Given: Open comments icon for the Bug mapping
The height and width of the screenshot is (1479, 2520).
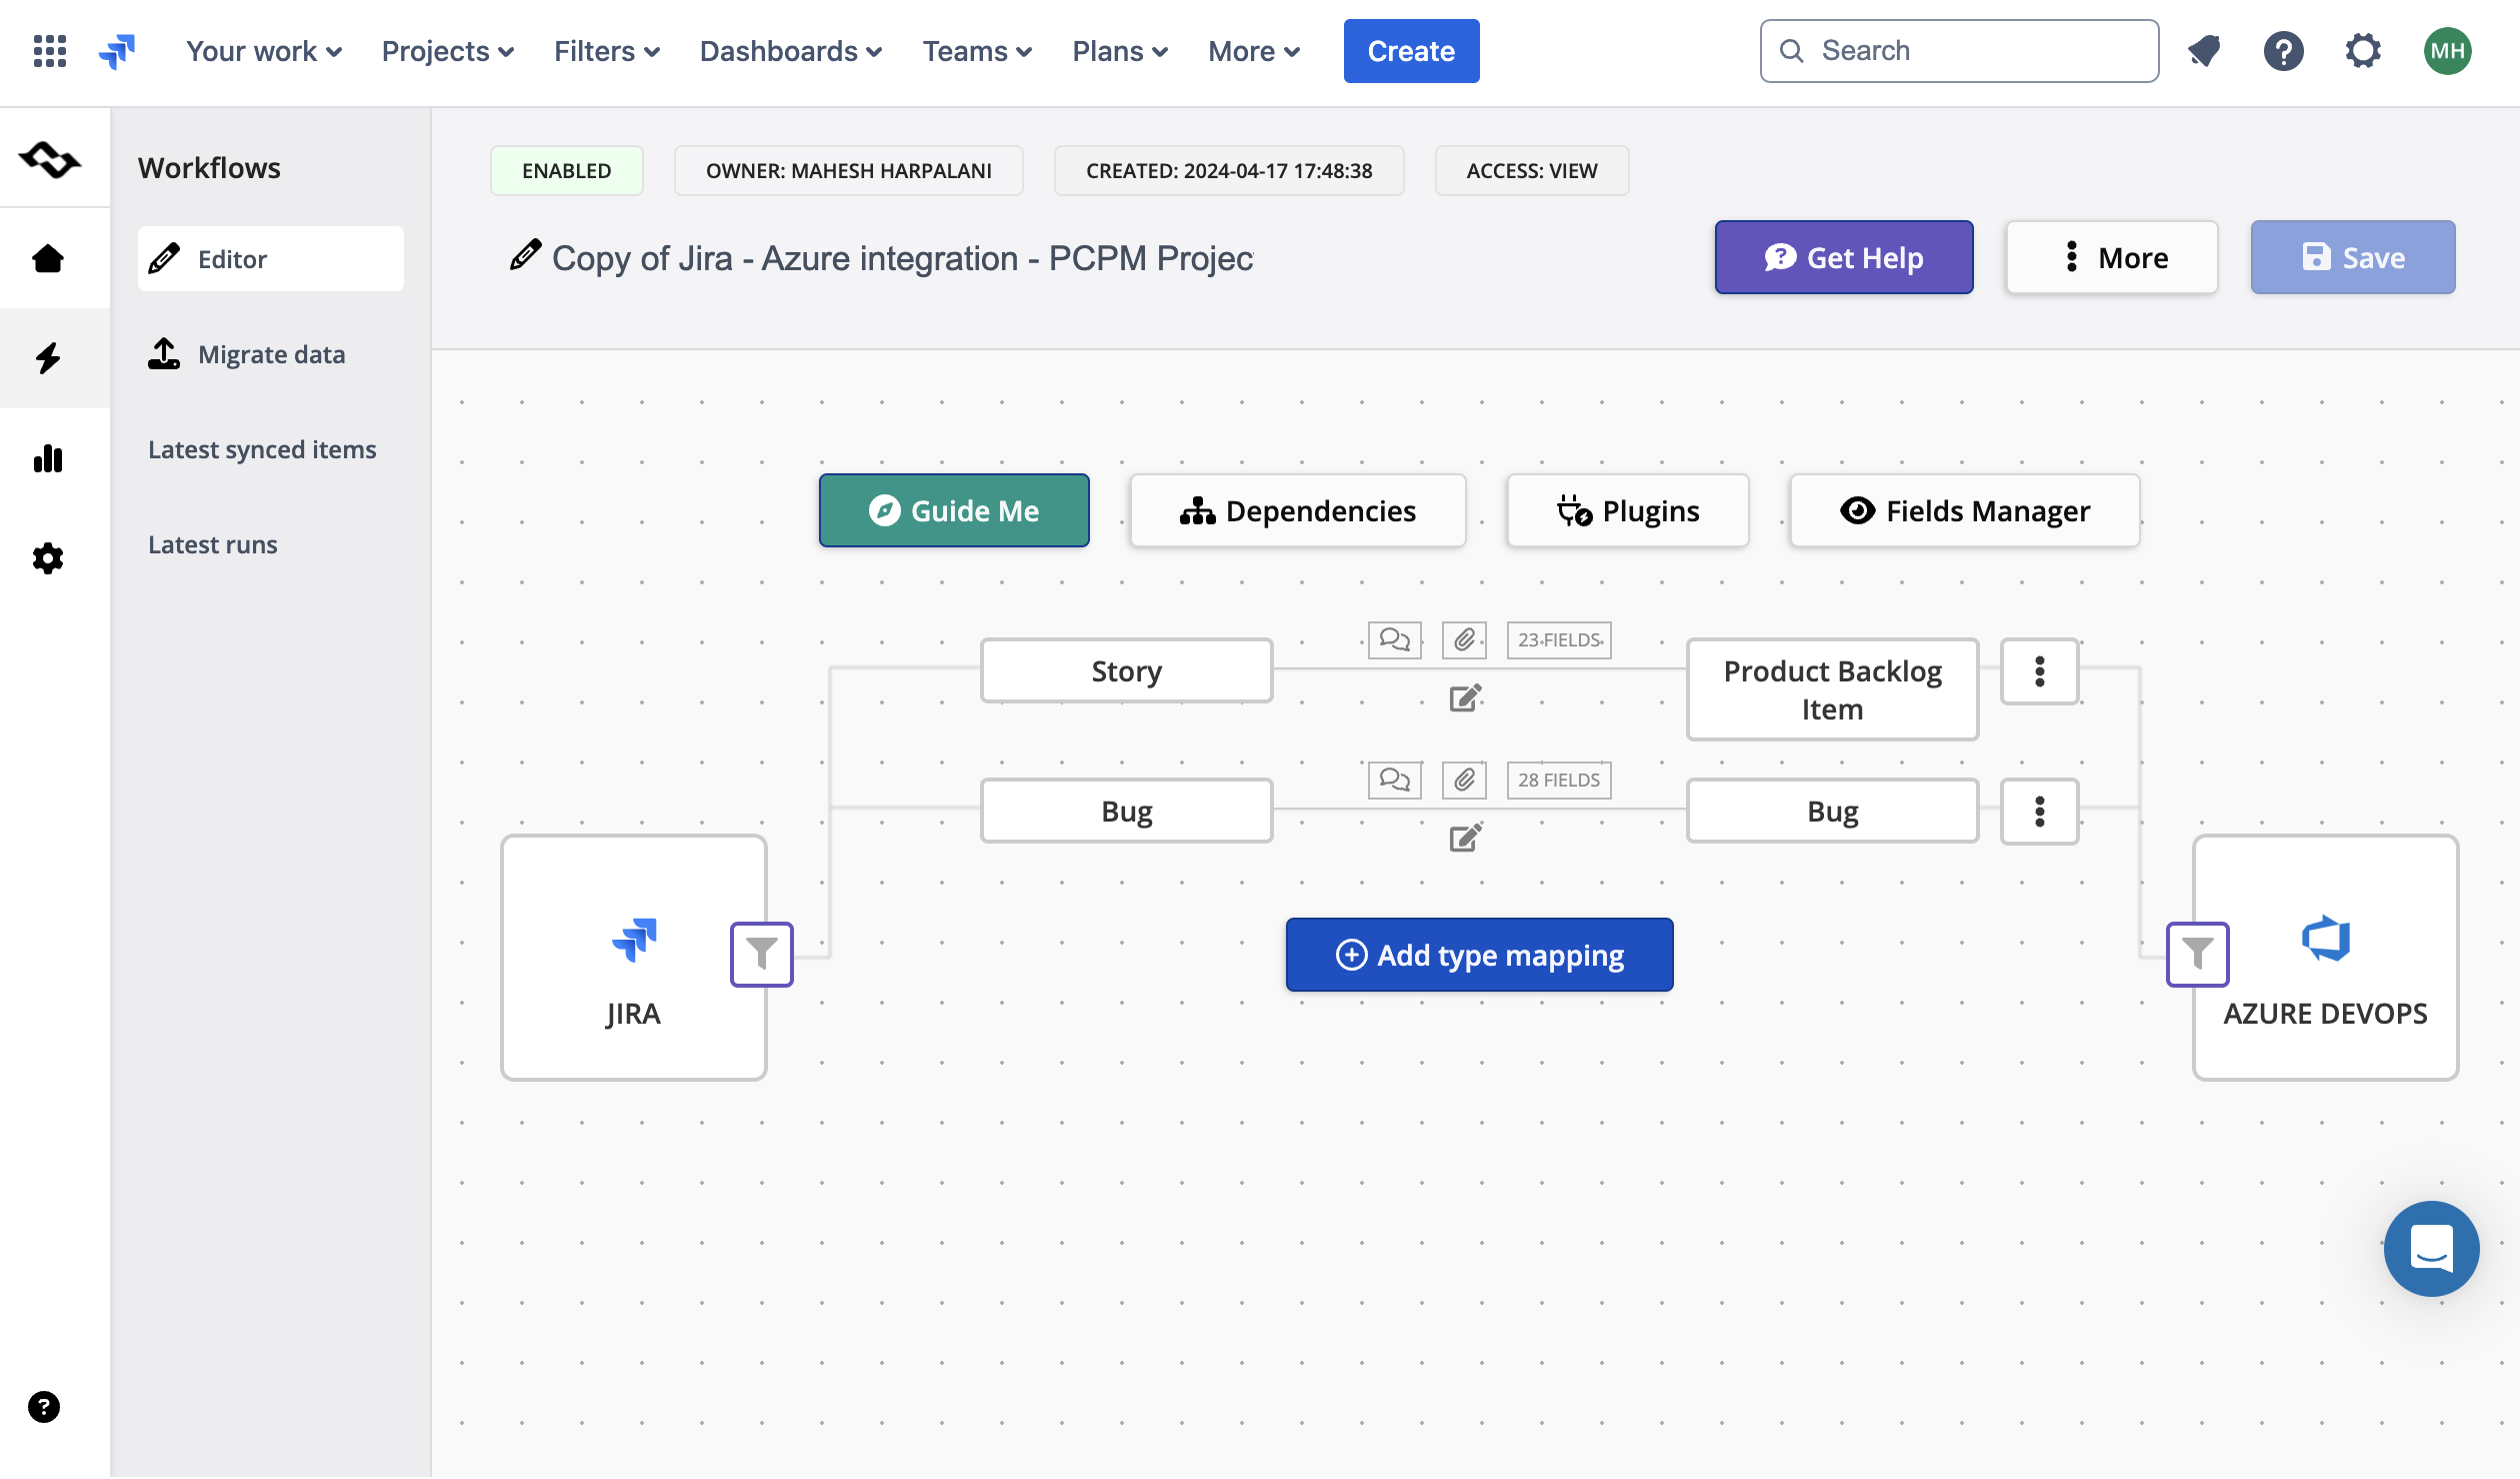Looking at the screenshot, I should (1395, 780).
